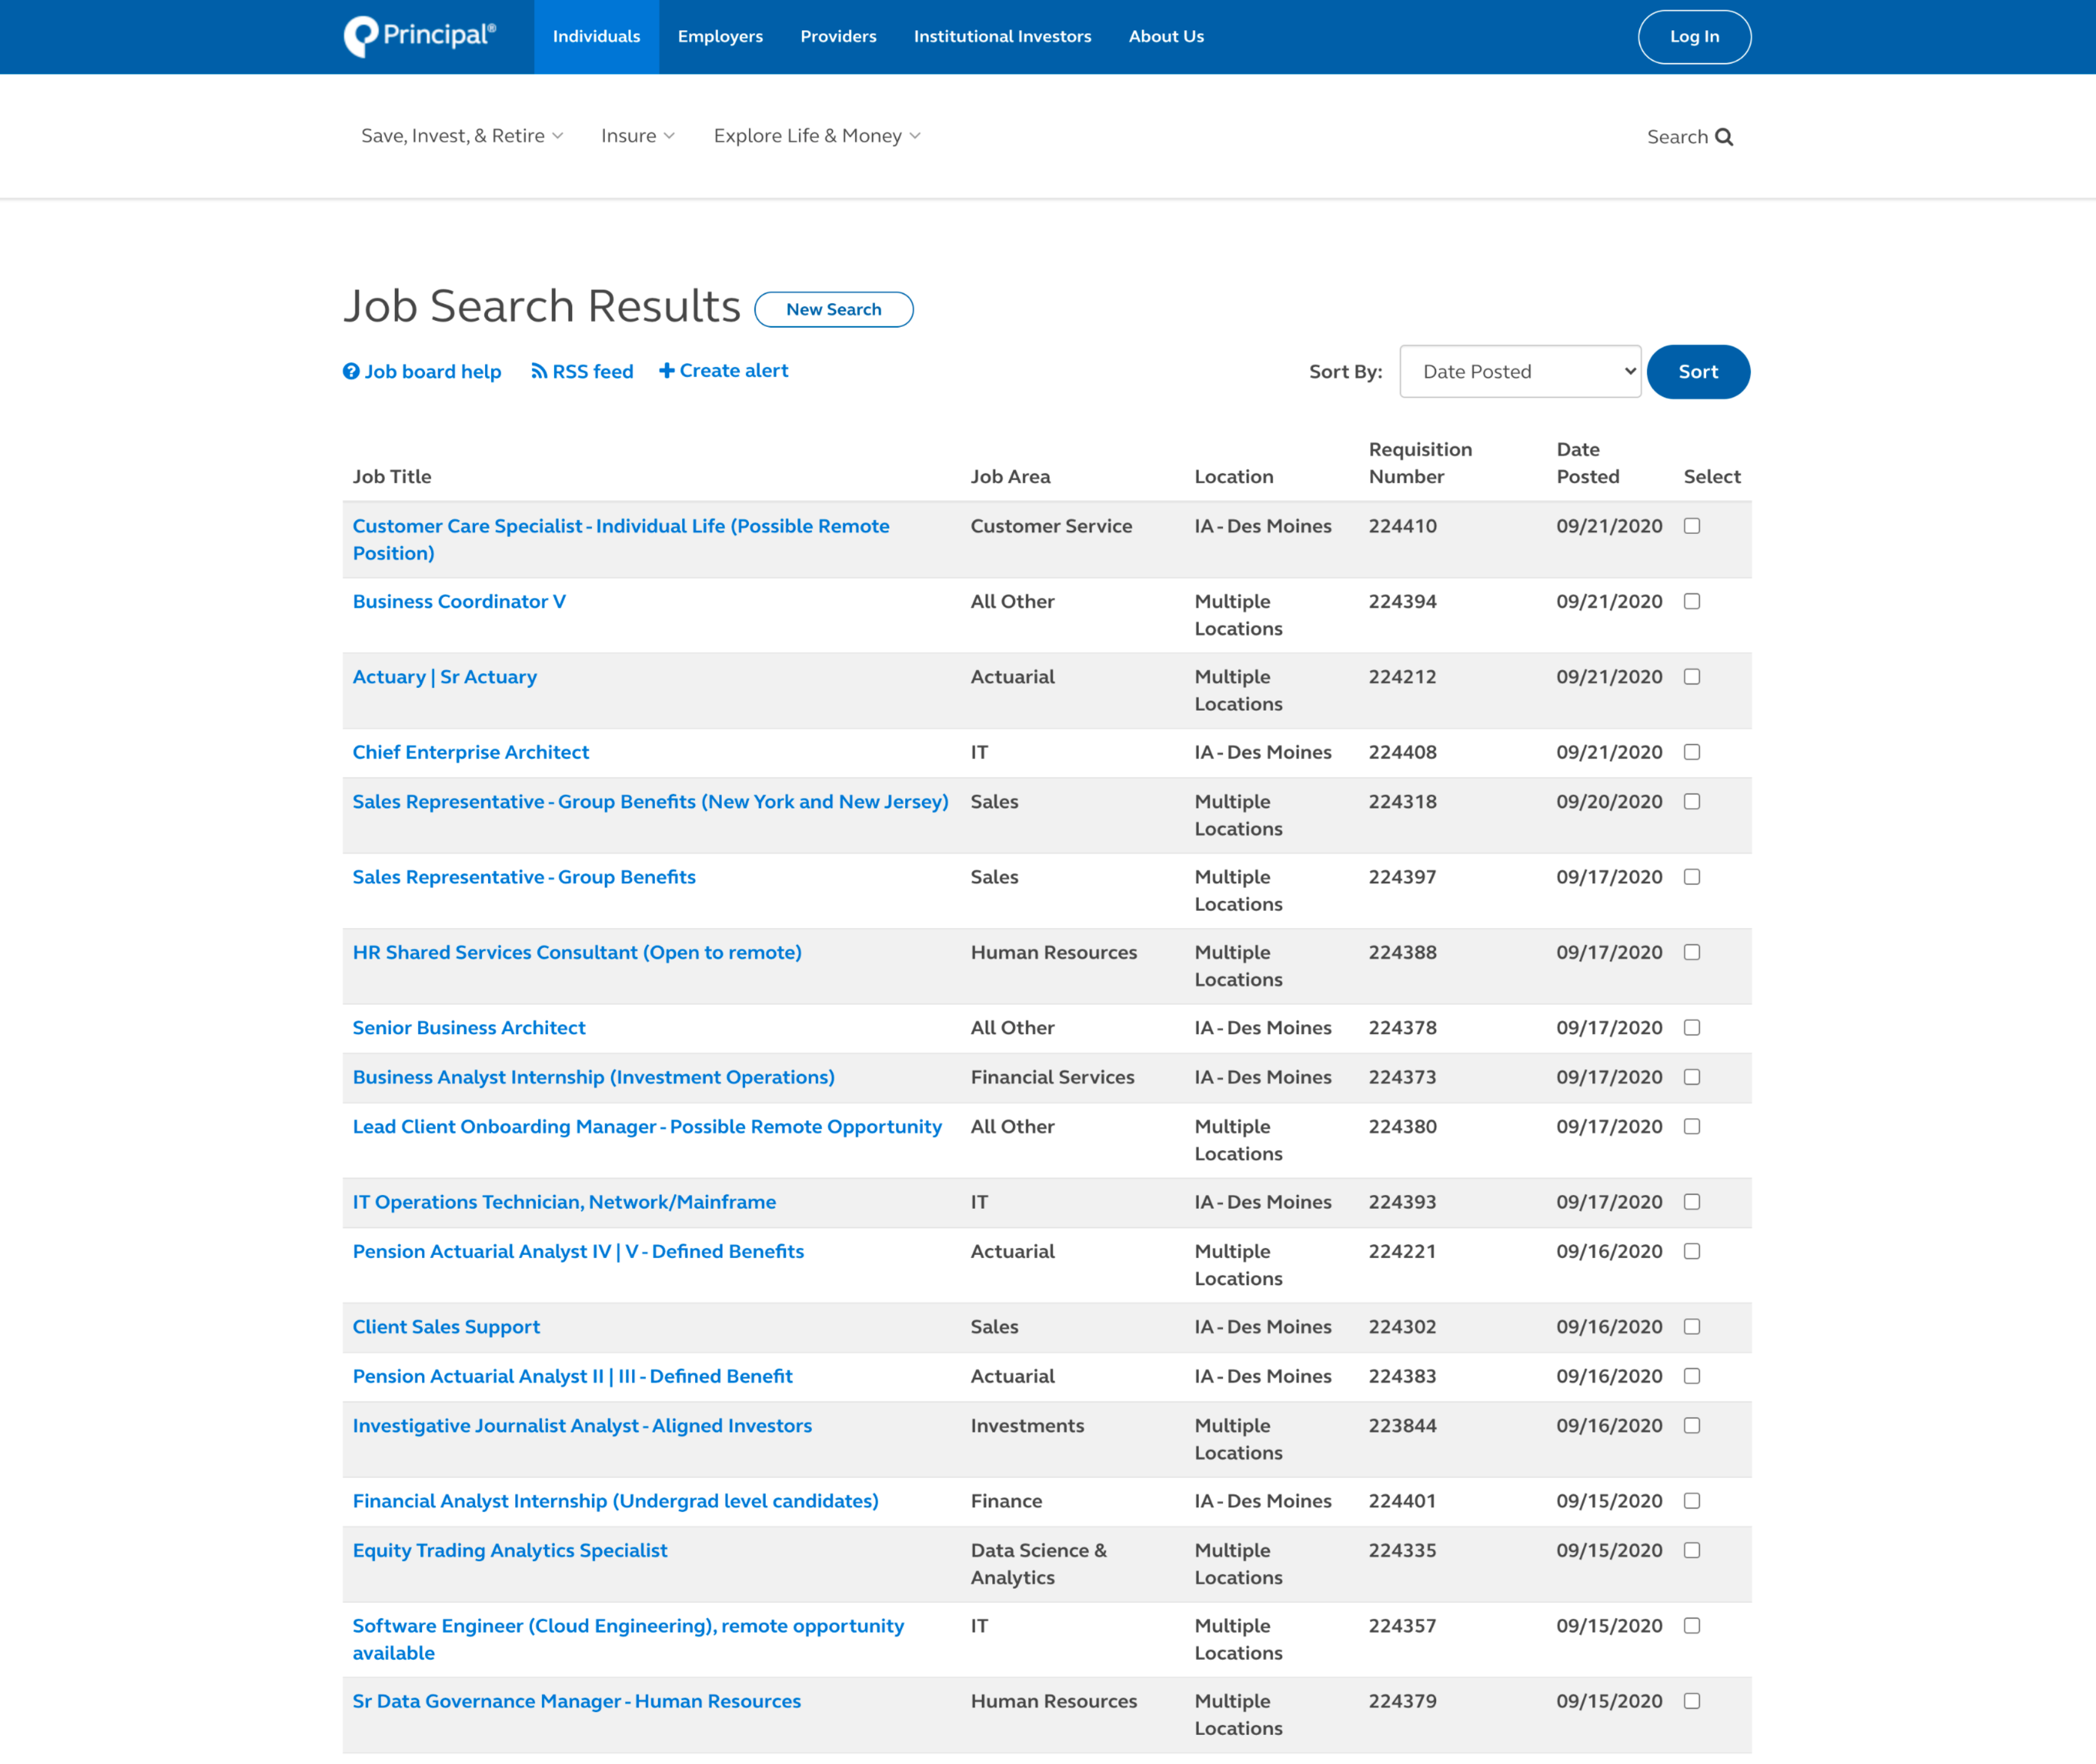
Task: Select checkbox for Chief Enterprise Architect job
Action: click(x=1692, y=752)
